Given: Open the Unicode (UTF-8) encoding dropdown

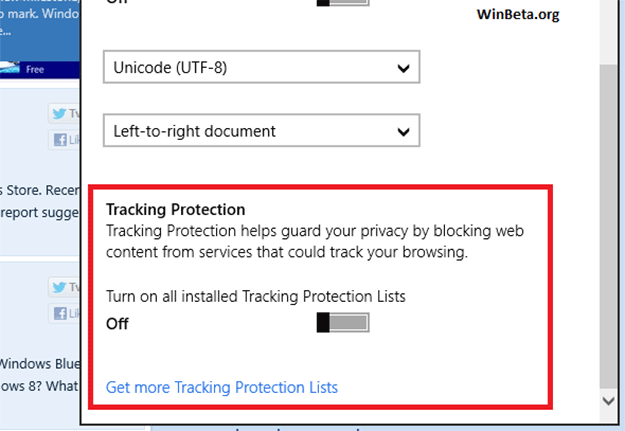Looking at the screenshot, I should point(260,69).
